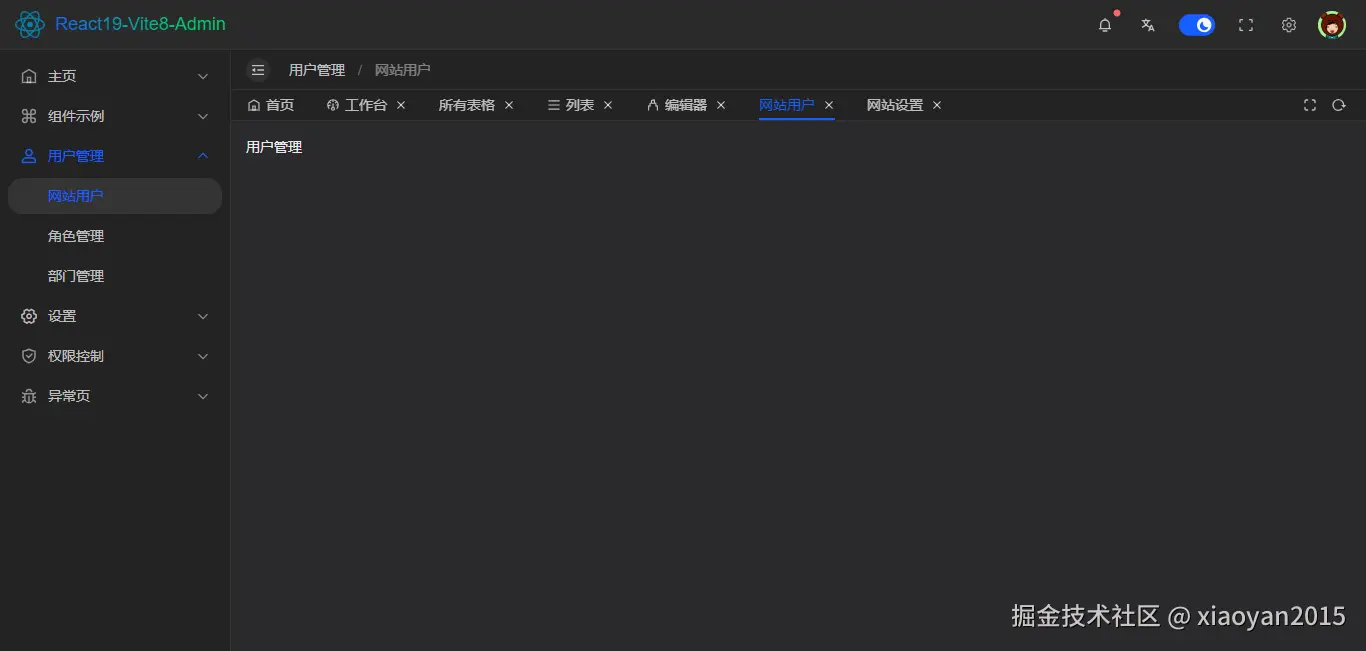Expand the 权限控制 menu chevron

tap(203, 356)
